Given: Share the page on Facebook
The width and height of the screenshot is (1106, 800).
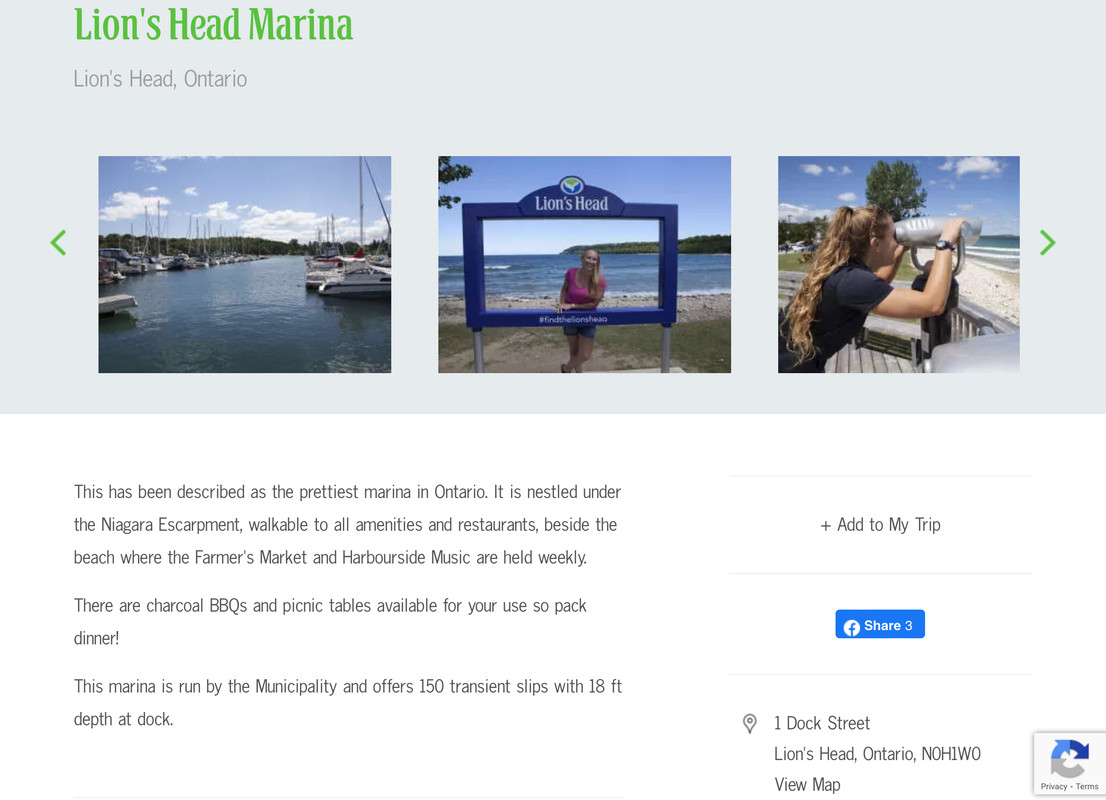Looking at the screenshot, I should tap(880, 624).
